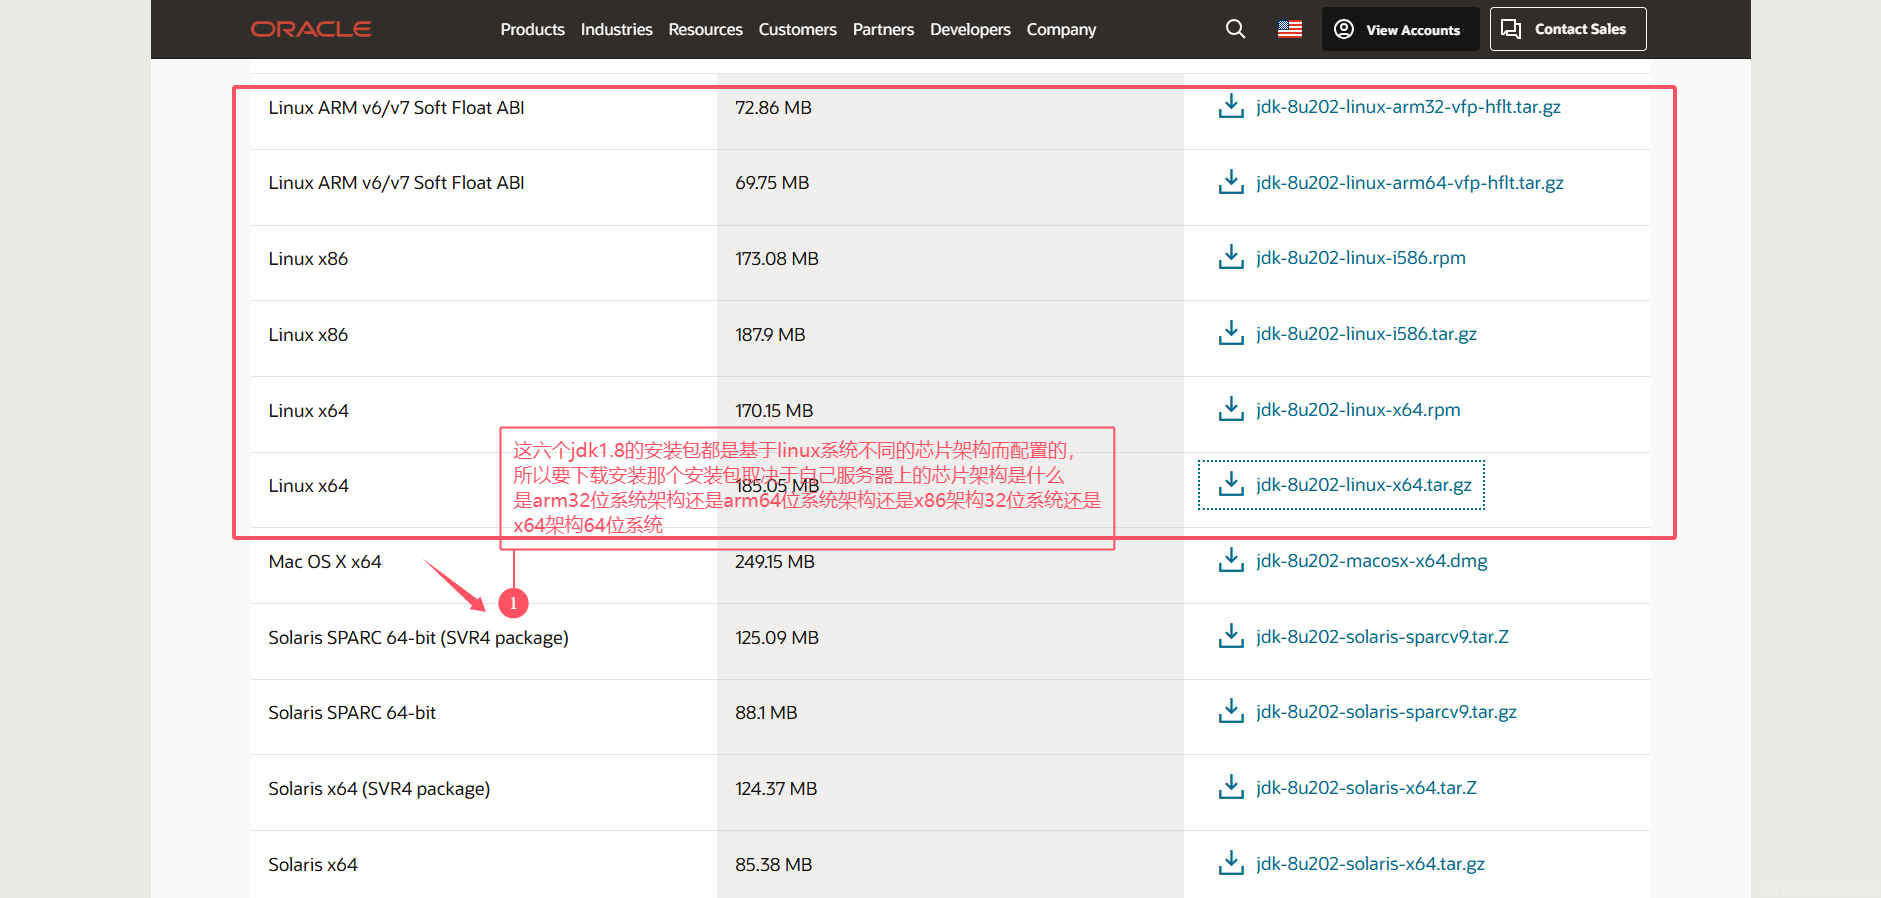Select the '125.09 MB' file size
The height and width of the screenshot is (898, 1881).
tap(777, 637)
